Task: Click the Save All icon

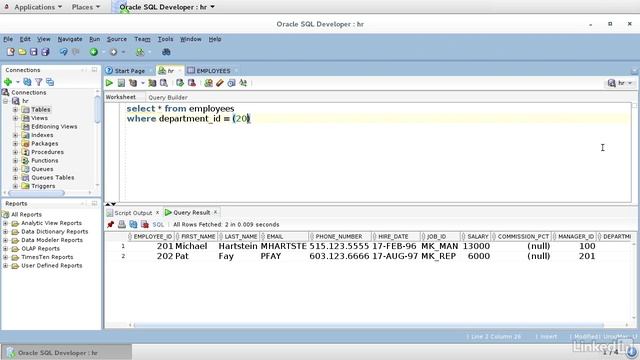Action: 45,52
